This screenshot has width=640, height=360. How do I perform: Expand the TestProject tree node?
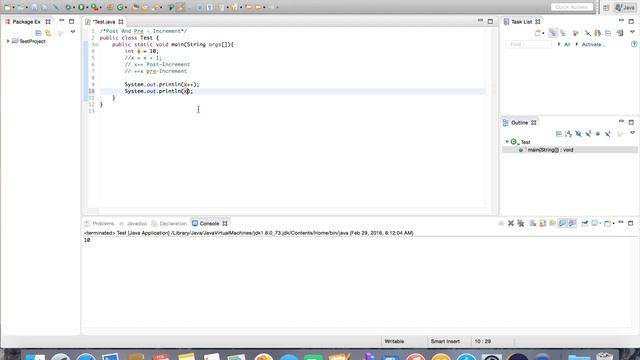8,41
